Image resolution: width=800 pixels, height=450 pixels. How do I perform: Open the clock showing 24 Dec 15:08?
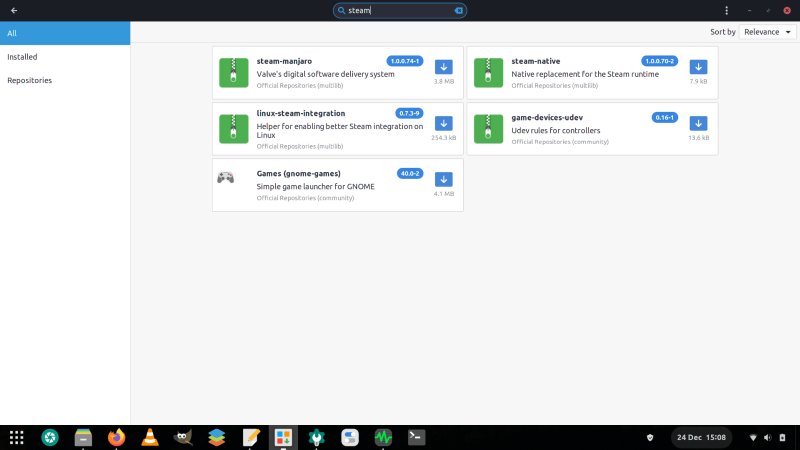(x=701, y=437)
